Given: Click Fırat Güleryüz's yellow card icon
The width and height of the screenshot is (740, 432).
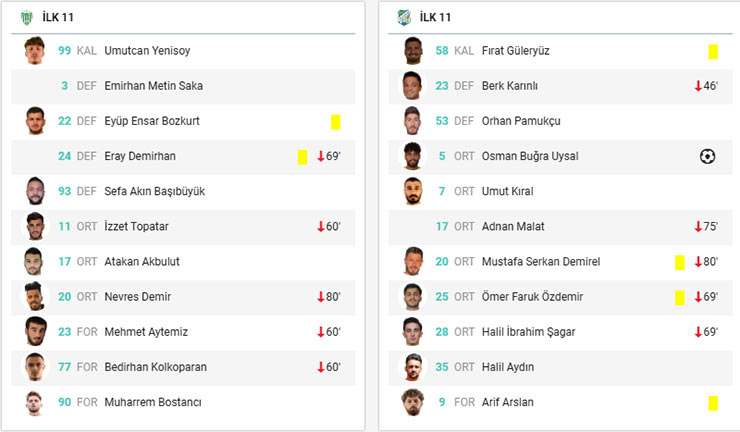Looking at the screenshot, I should click(x=713, y=51).
